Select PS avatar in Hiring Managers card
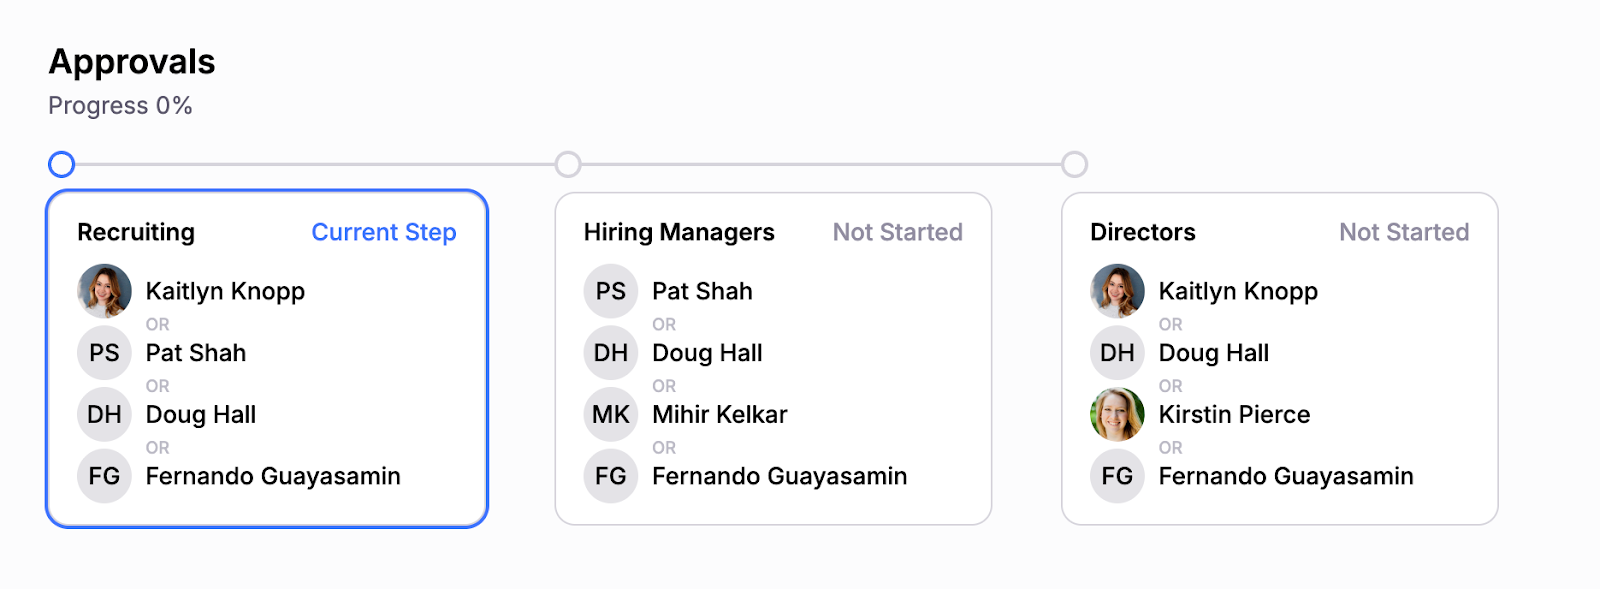The image size is (1600, 589). (611, 291)
